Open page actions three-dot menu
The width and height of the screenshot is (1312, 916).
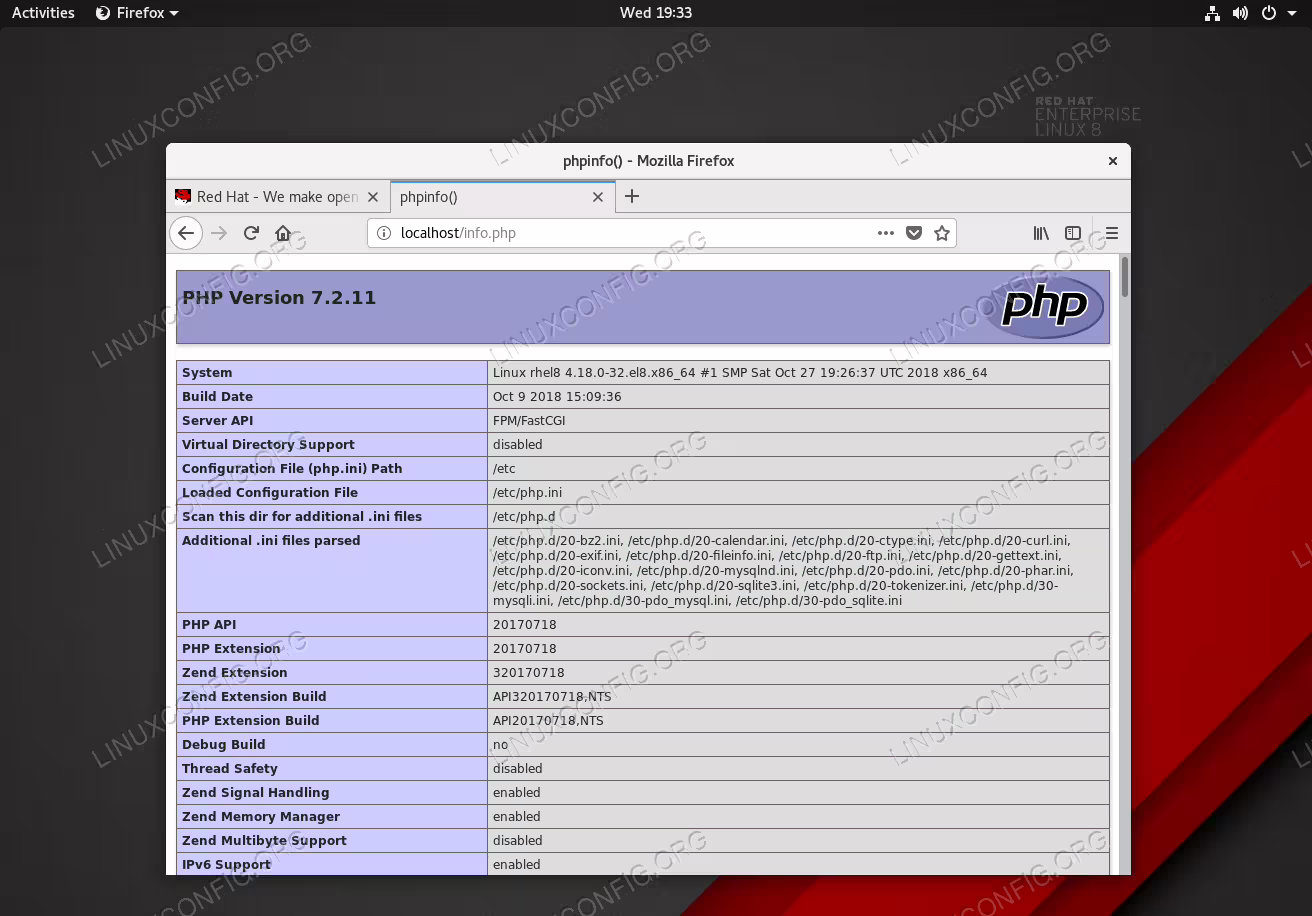tap(886, 233)
